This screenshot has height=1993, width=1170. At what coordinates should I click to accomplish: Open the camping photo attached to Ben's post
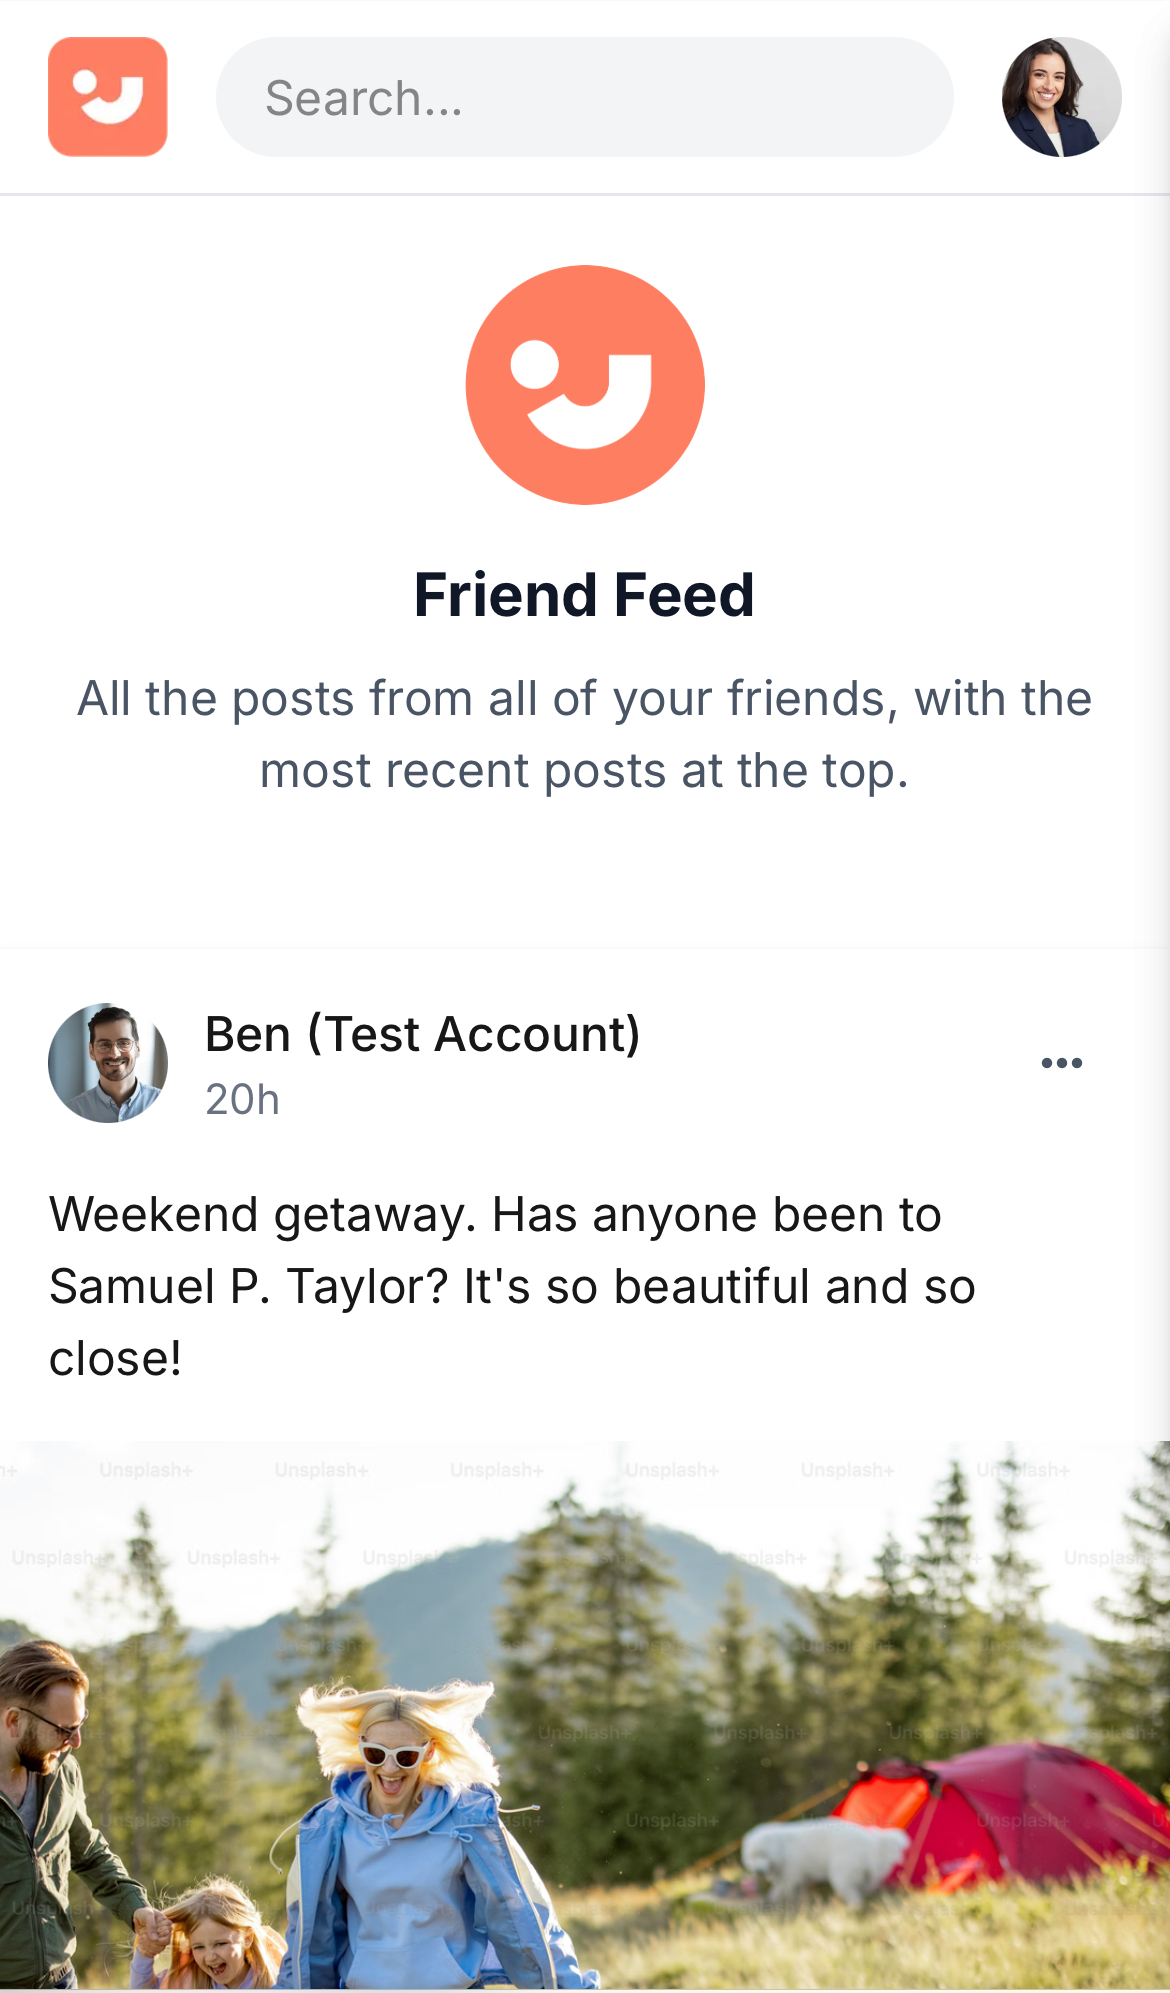pyautogui.click(x=585, y=1715)
